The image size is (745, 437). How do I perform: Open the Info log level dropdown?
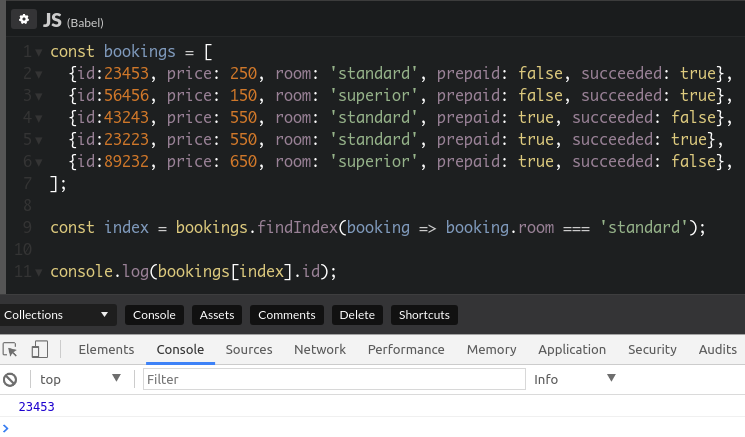tap(575, 379)
